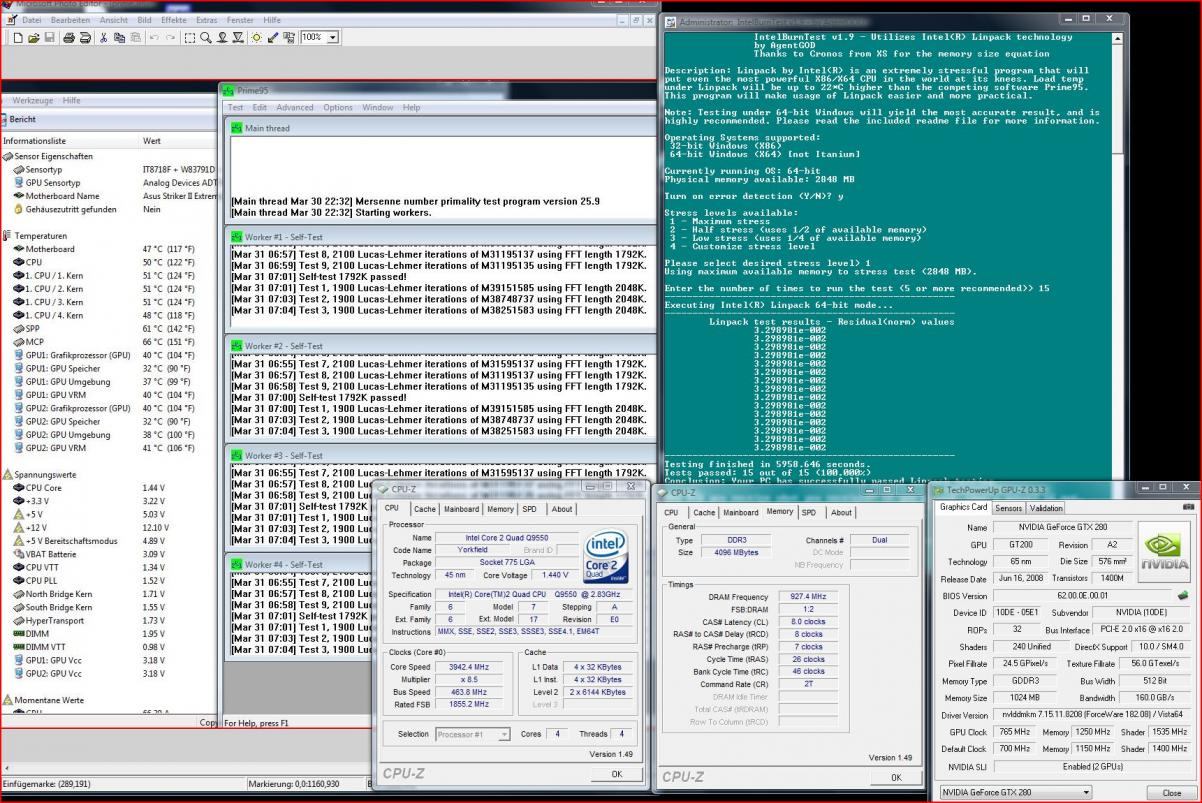Click the GPU-Z screenshot camera icon
The height and width of the screenshot is (803, 1202).
tap(1188, 507)
